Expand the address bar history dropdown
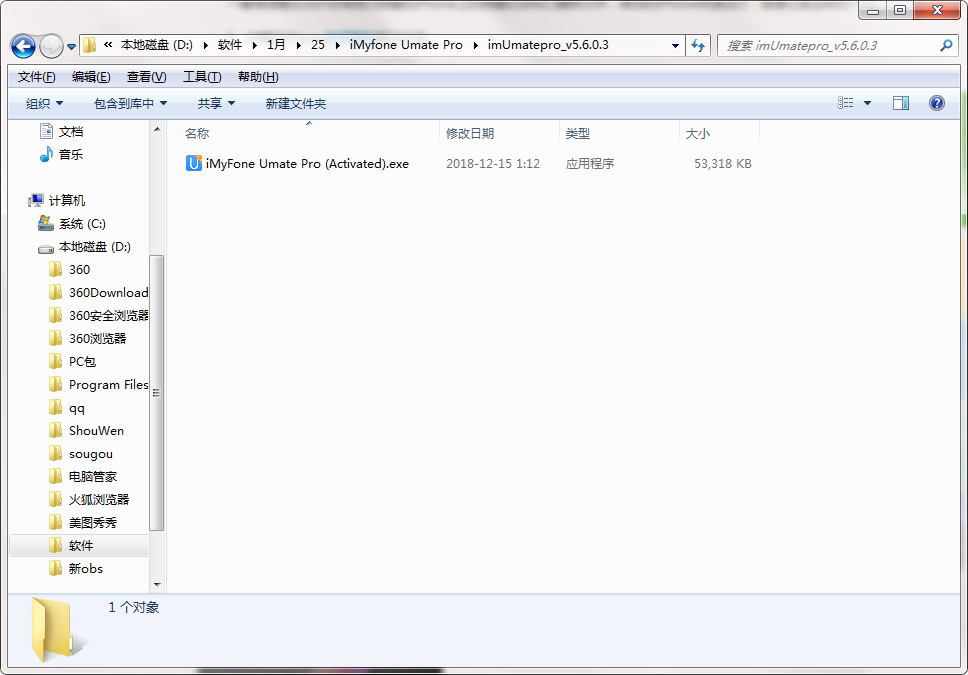The width and height of the screenshot is (968, 675). 675,46
